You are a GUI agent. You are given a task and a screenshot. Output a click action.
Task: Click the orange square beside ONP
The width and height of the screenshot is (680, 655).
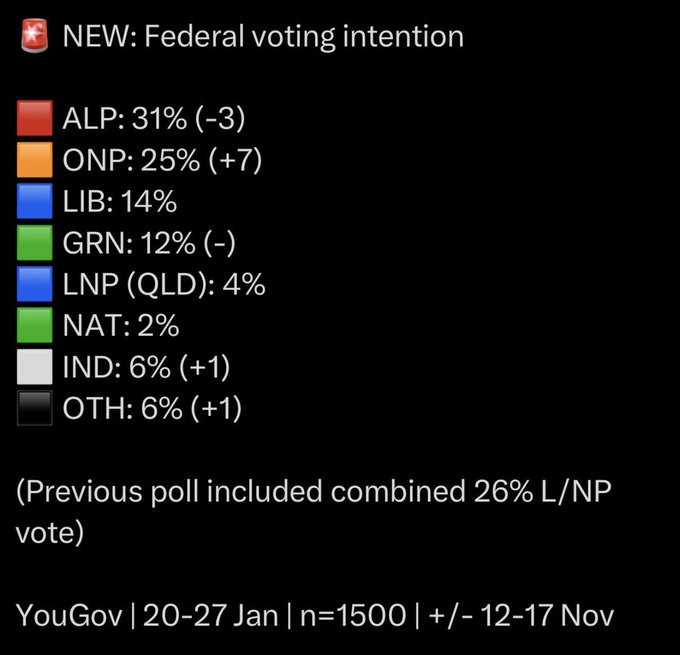click(x=34, y=161)
